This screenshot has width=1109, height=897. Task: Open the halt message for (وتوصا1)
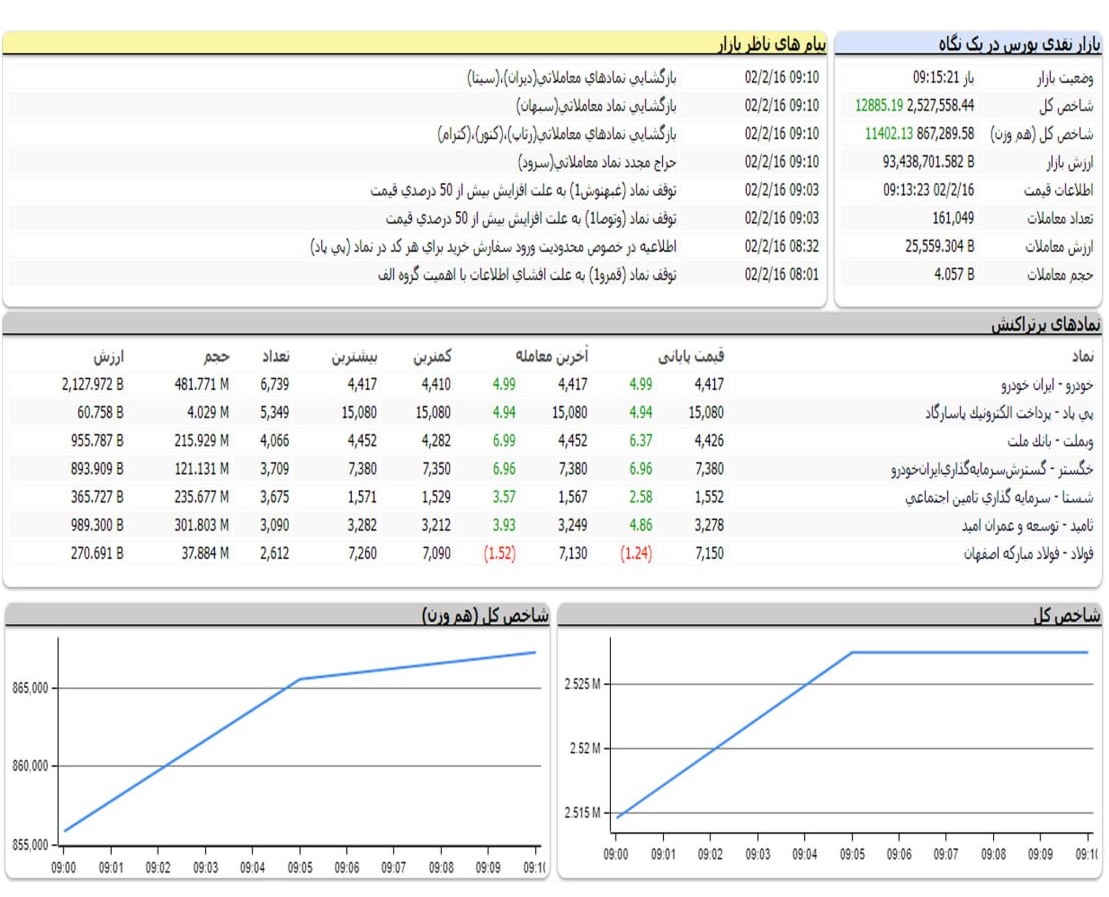coord(531,219)
